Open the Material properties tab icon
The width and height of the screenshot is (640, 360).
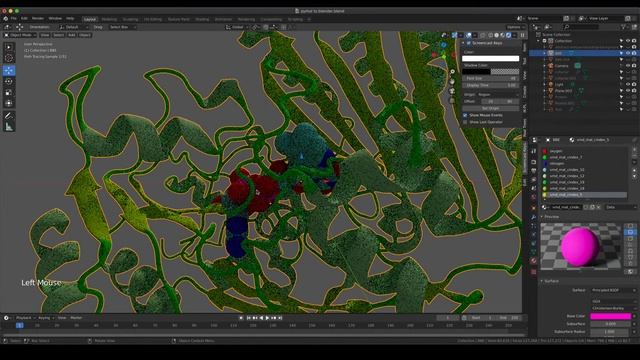pos(533,260)
